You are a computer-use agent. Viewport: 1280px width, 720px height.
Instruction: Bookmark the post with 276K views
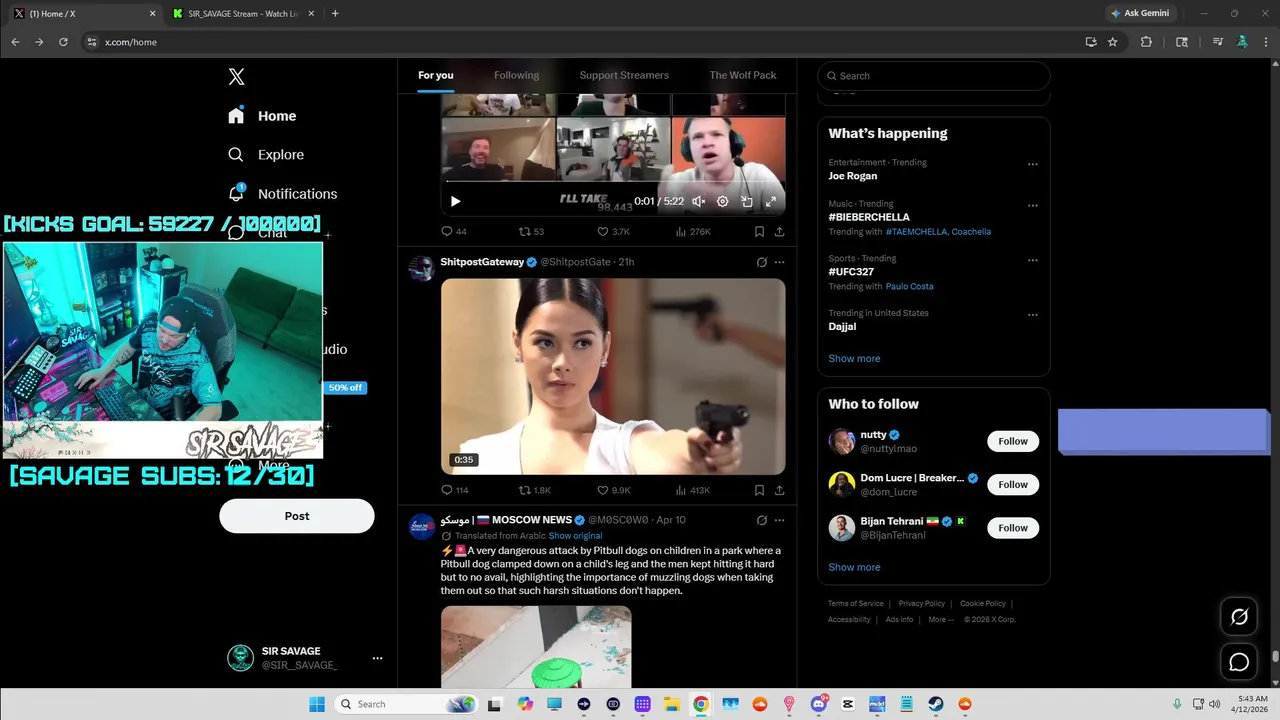tap(759, 231)
